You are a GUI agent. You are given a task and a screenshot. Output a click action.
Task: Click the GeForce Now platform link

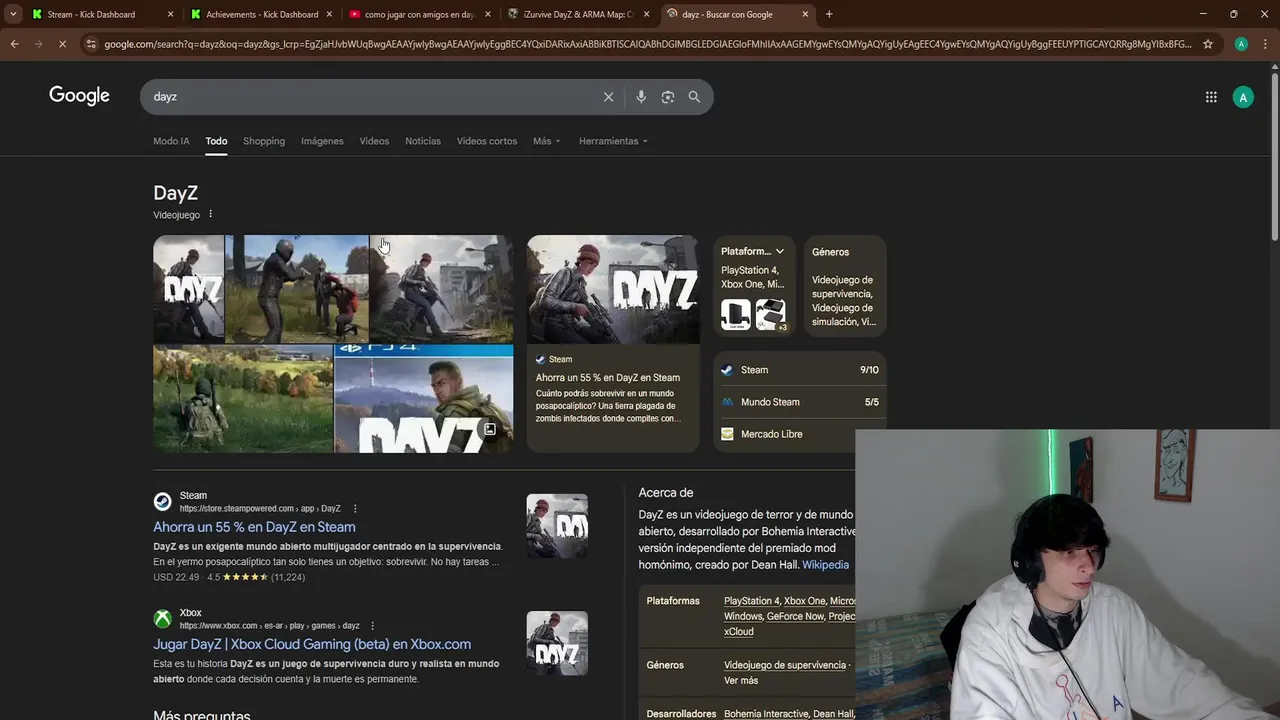(795, 616)
